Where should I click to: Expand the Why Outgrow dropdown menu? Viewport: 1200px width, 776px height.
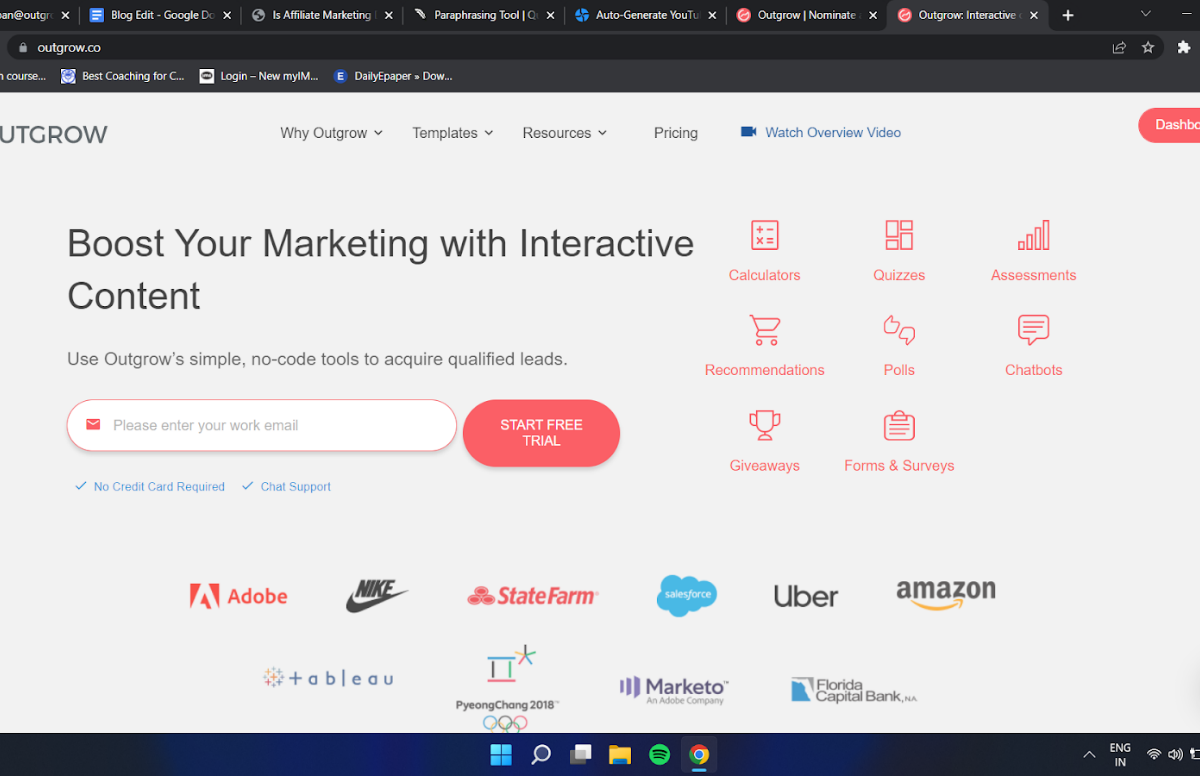coord(331,133)
